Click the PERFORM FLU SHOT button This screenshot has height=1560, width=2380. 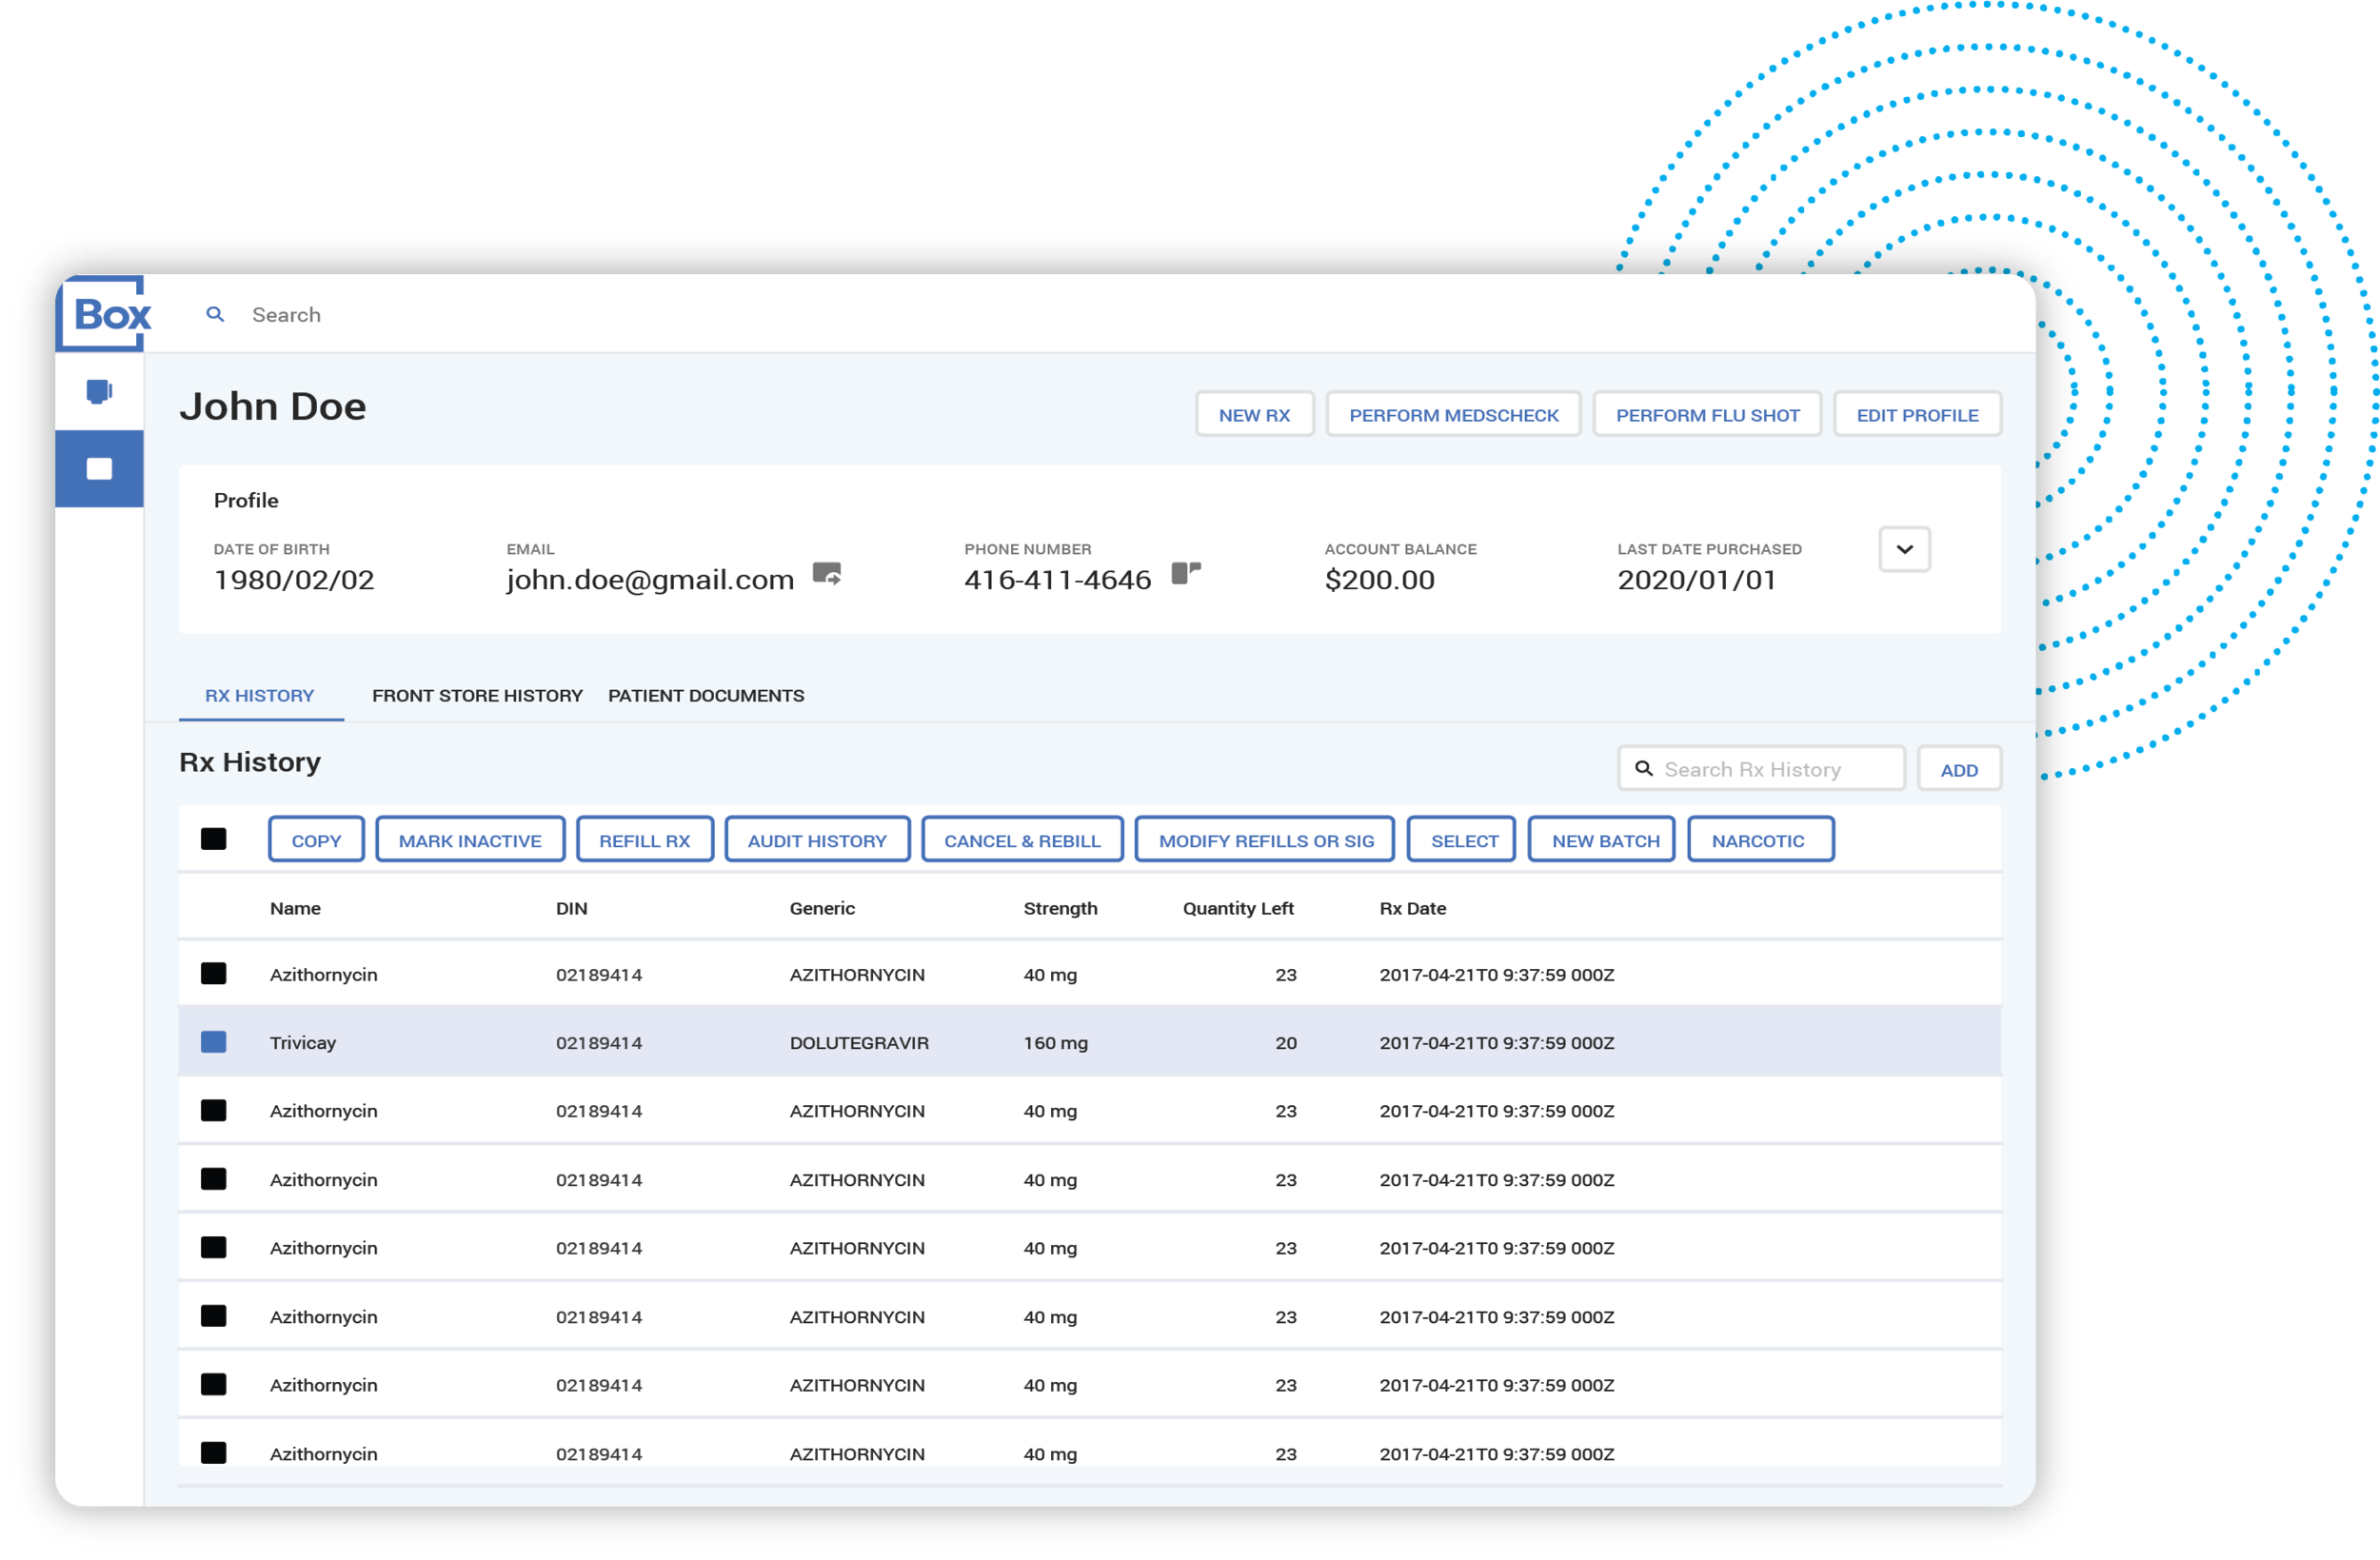(x=1707, y=413)
